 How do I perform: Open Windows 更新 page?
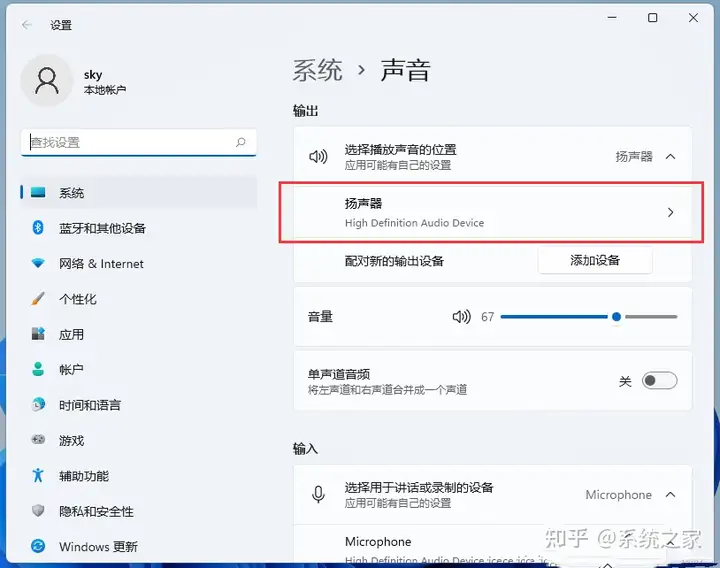click(x=139, y=546)
